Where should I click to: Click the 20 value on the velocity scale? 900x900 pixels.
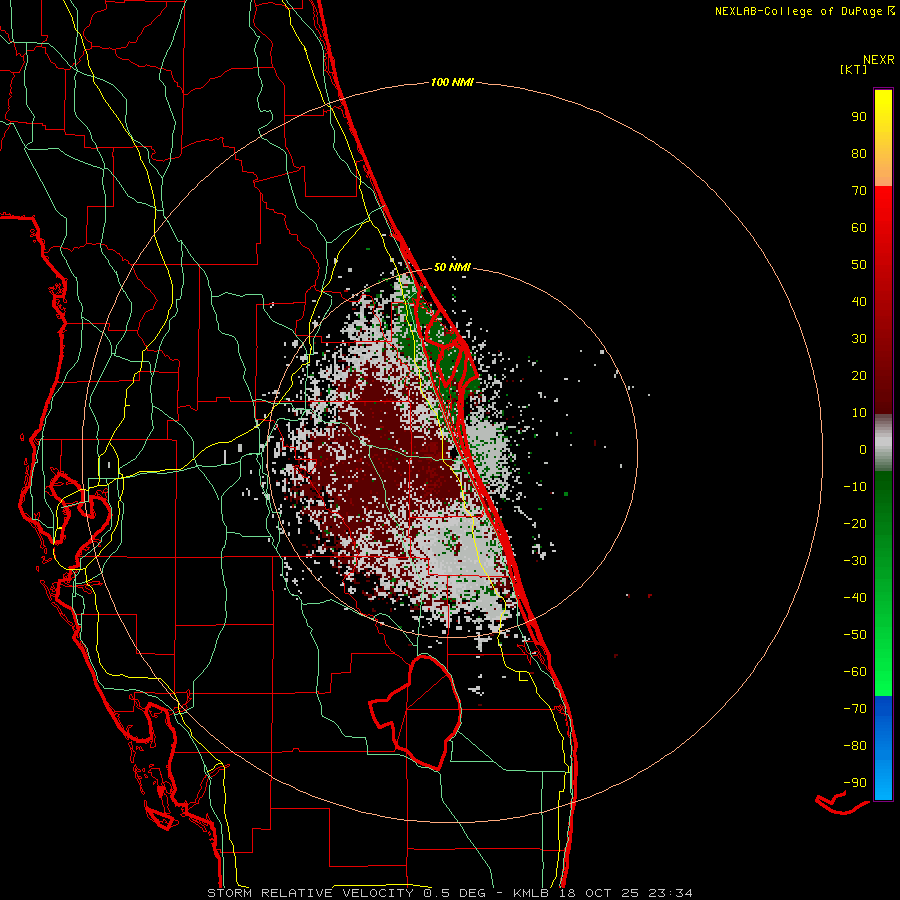pyautogui.click(x=859, y=375)
